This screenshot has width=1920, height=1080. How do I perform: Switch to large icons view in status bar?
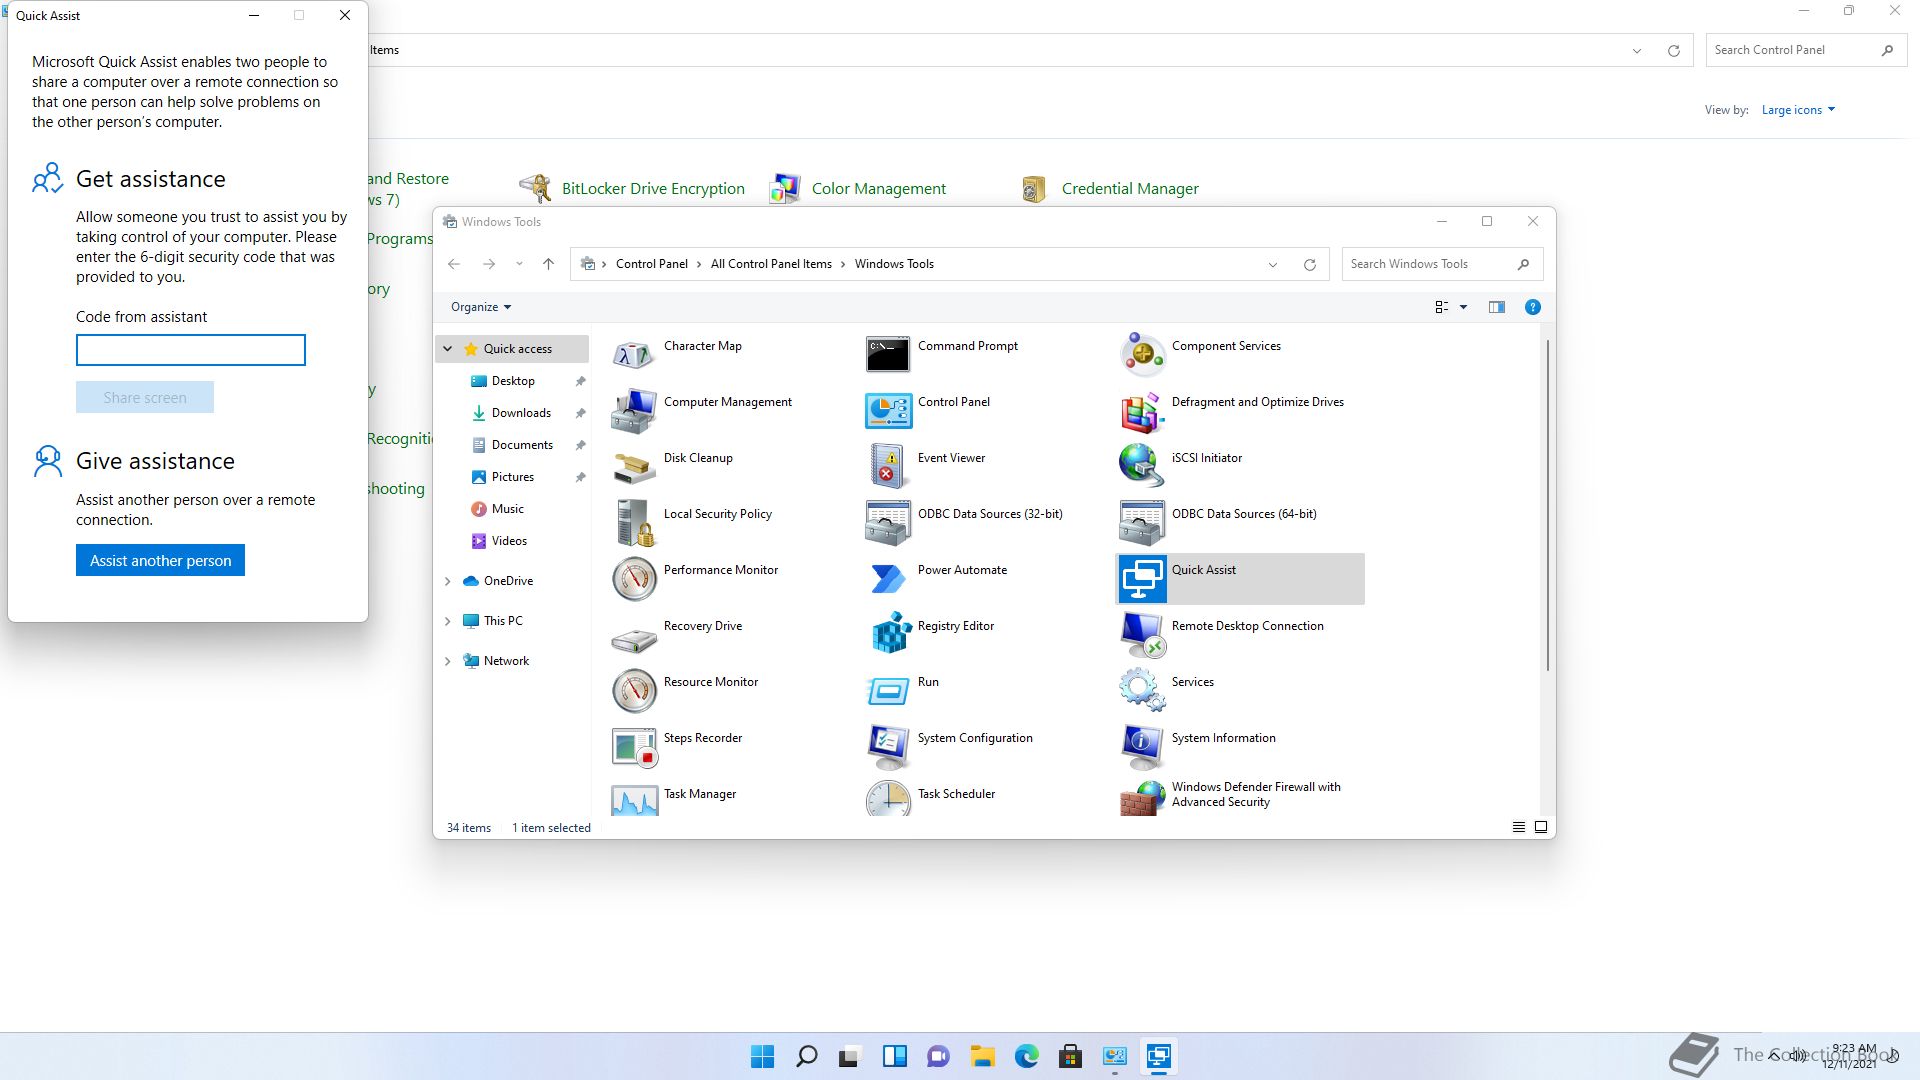1541,827
